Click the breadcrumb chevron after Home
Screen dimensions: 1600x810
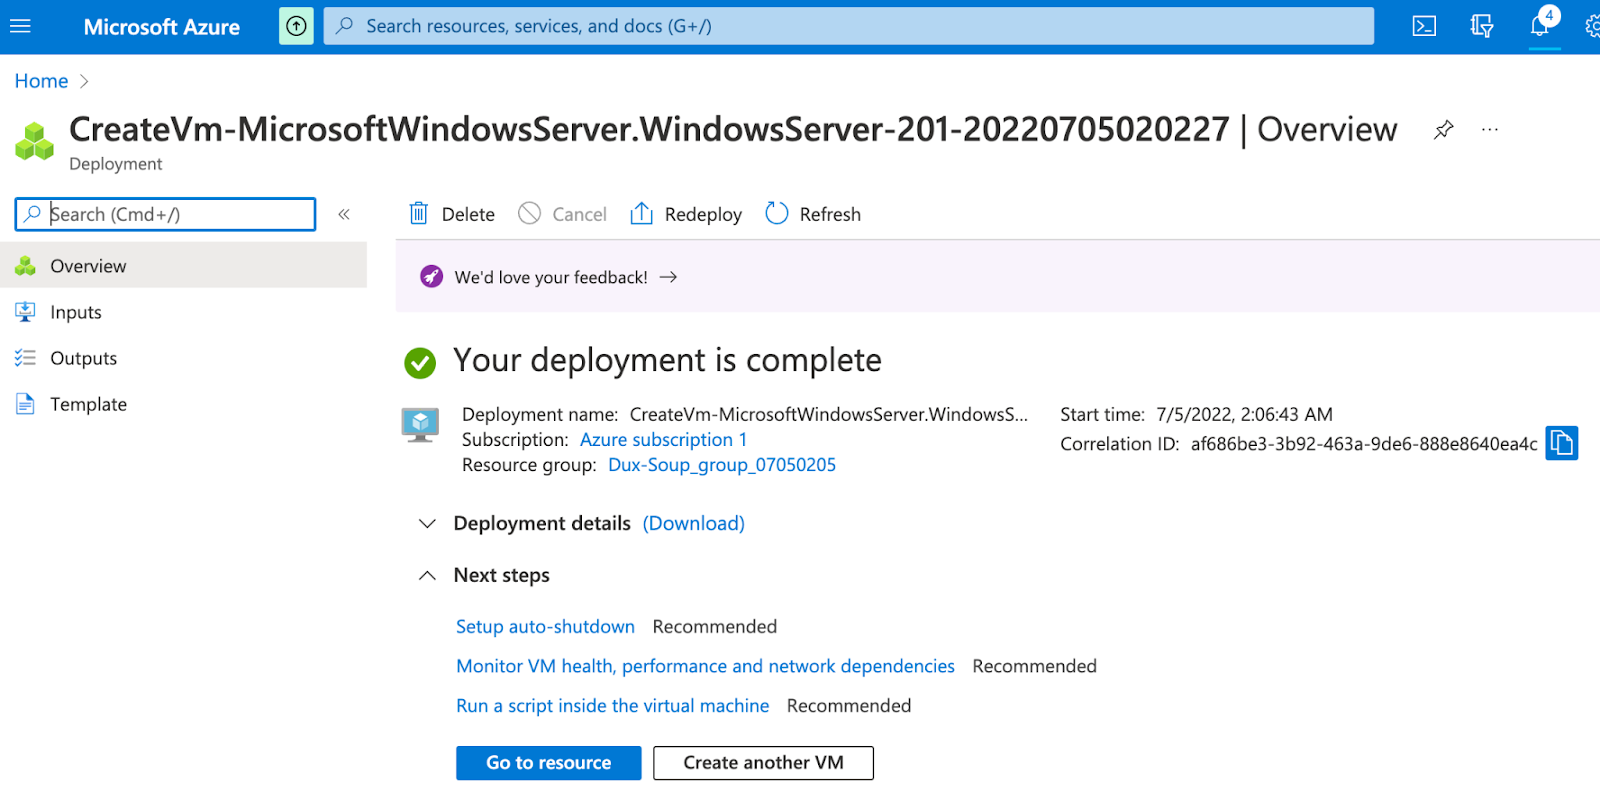pos(84,81)
